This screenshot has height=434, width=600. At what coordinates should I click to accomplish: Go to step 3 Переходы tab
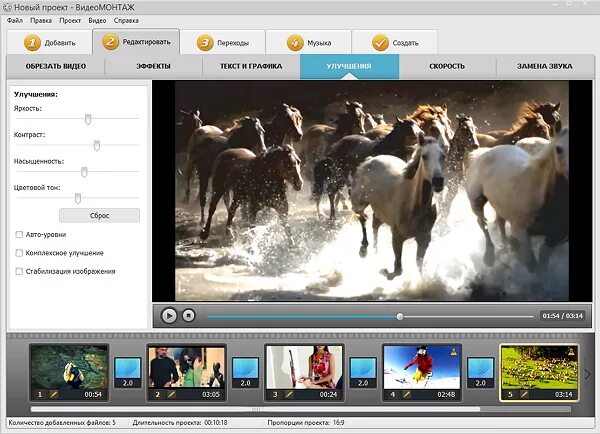pos(223,42)
